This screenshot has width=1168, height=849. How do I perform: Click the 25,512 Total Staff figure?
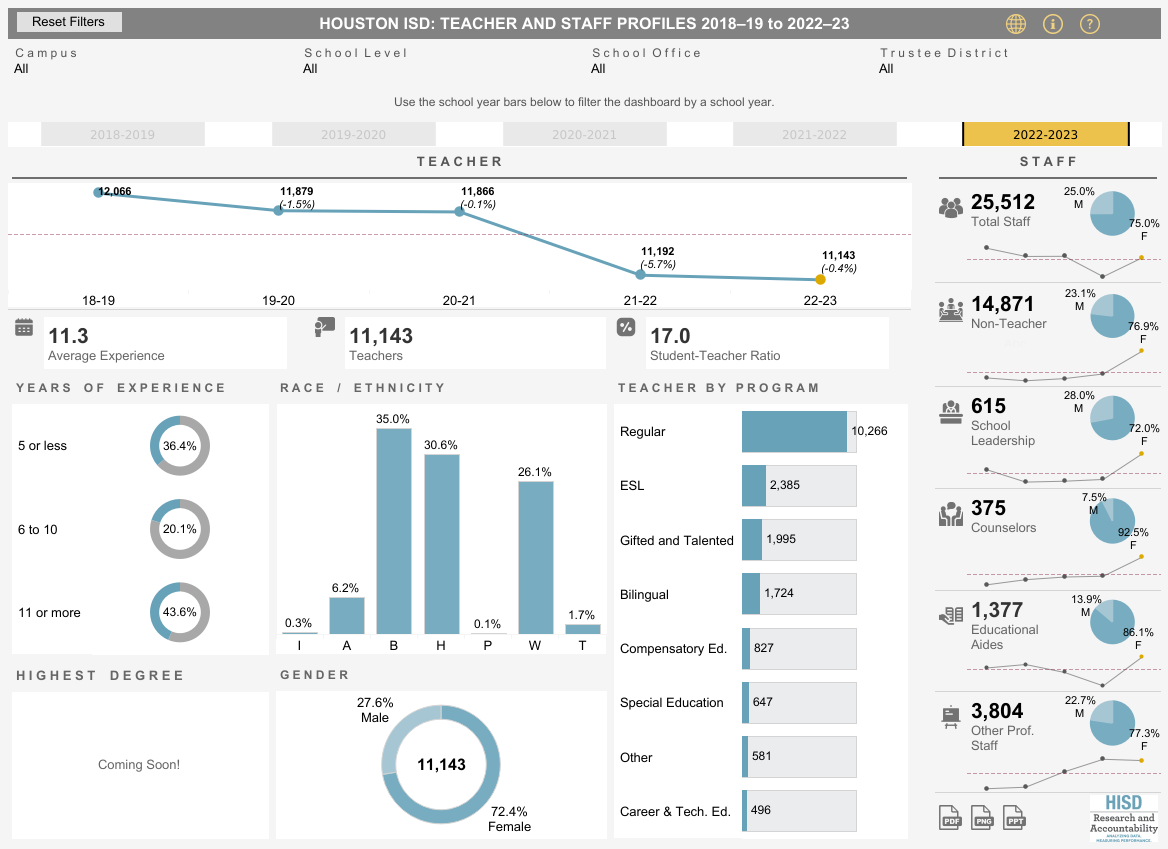[x=1003, y=202]
